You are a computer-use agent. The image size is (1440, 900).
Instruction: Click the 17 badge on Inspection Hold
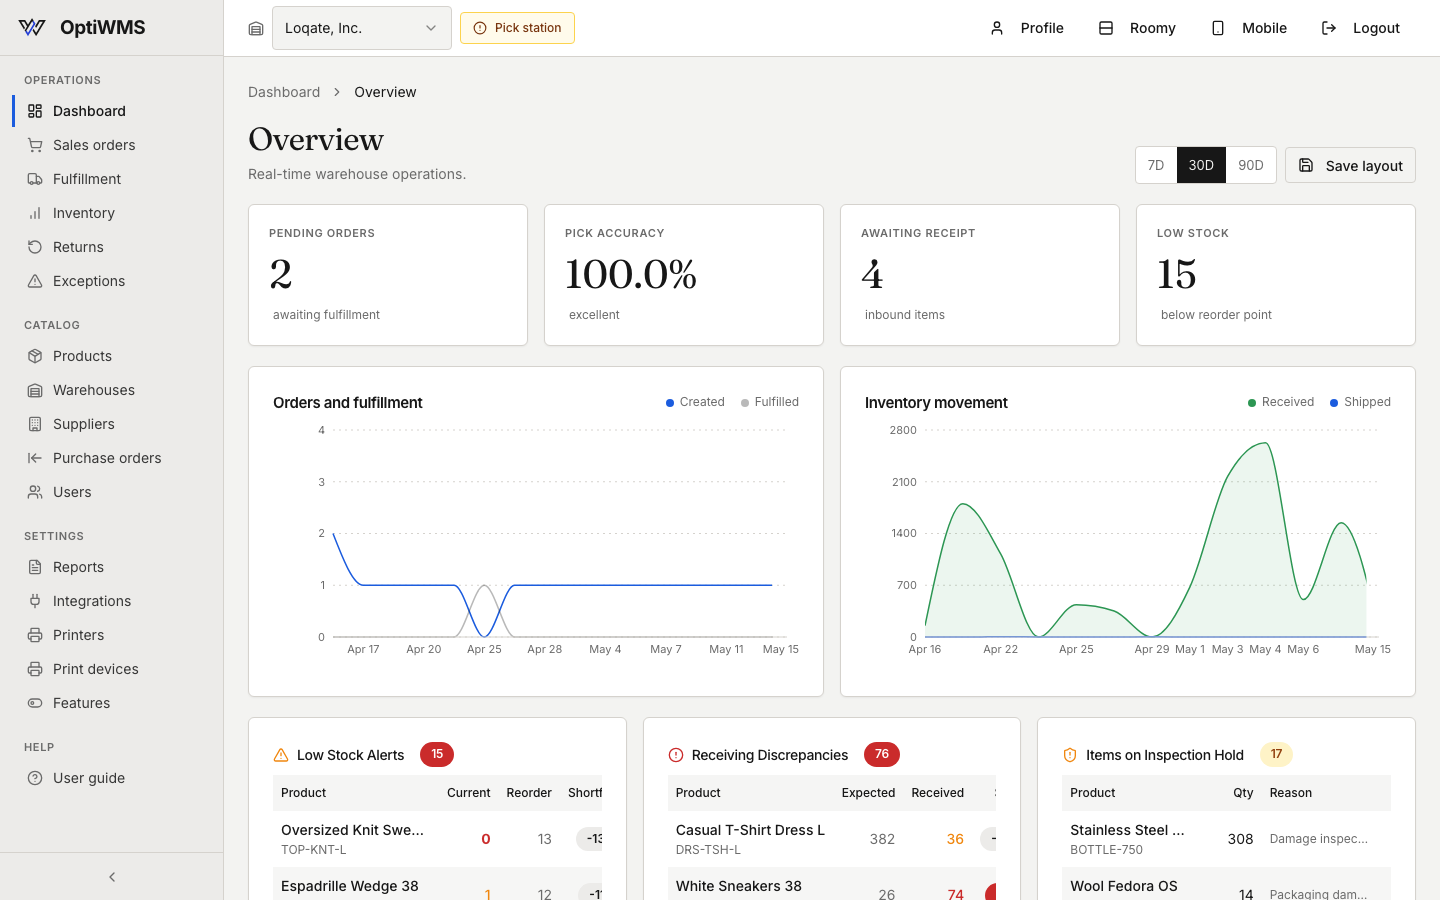pyautogui.click(x=1276, y=754)
